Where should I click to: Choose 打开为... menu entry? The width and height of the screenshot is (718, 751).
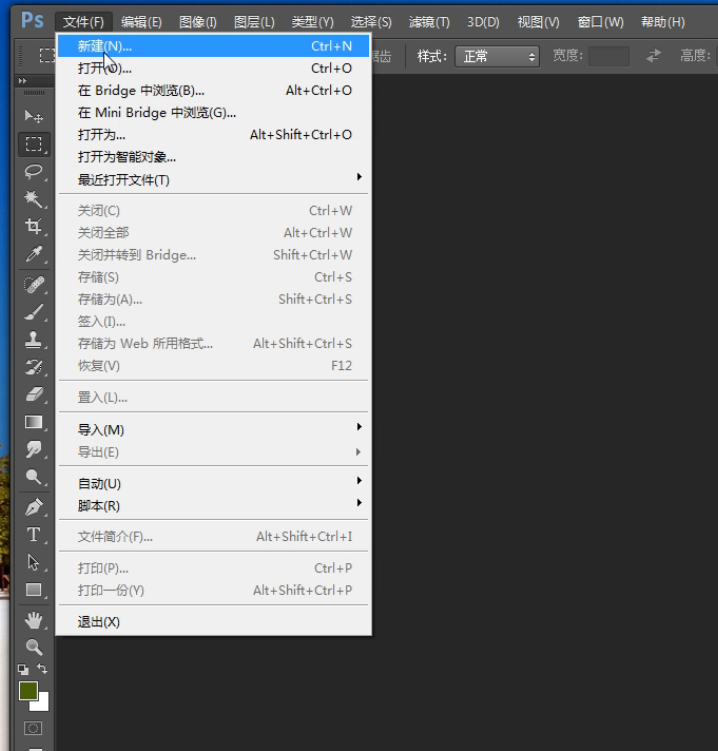[214, 135]
